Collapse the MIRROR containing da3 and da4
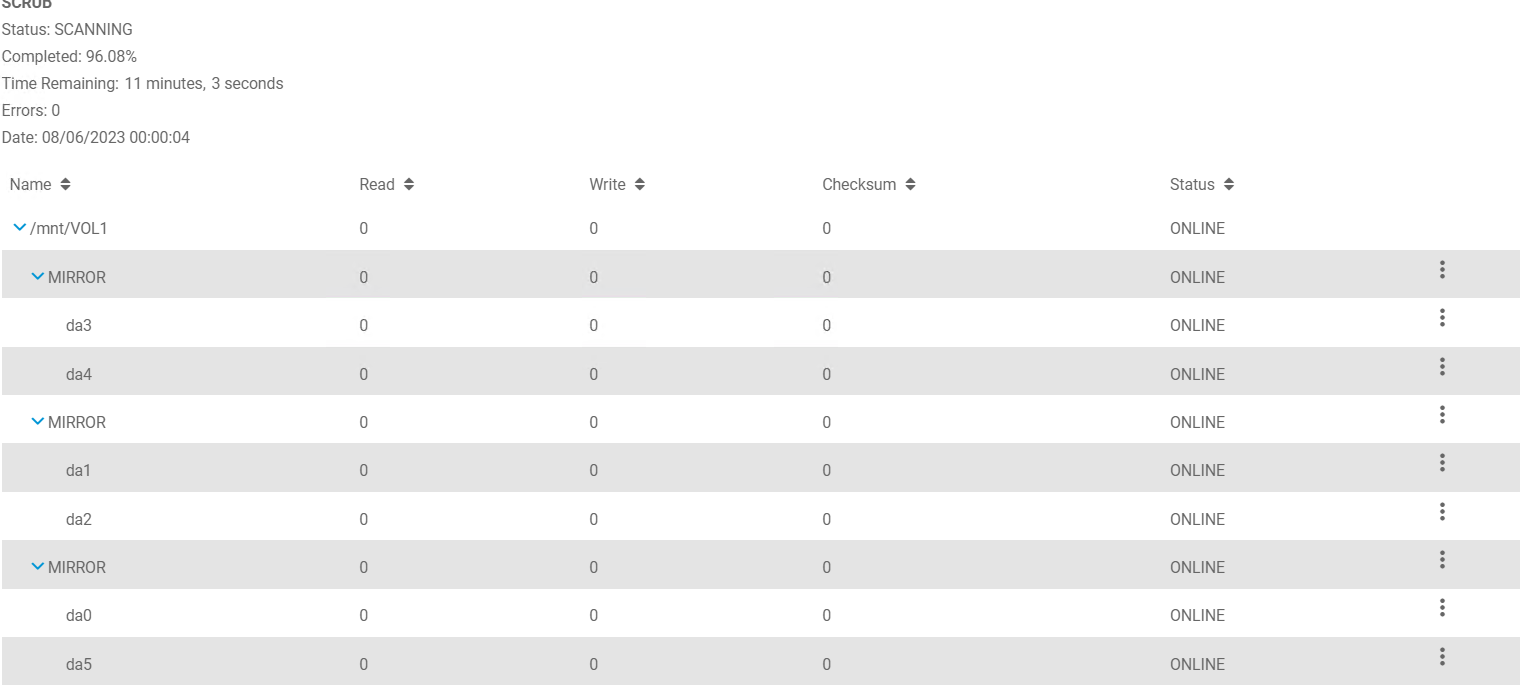 point(38,277)
